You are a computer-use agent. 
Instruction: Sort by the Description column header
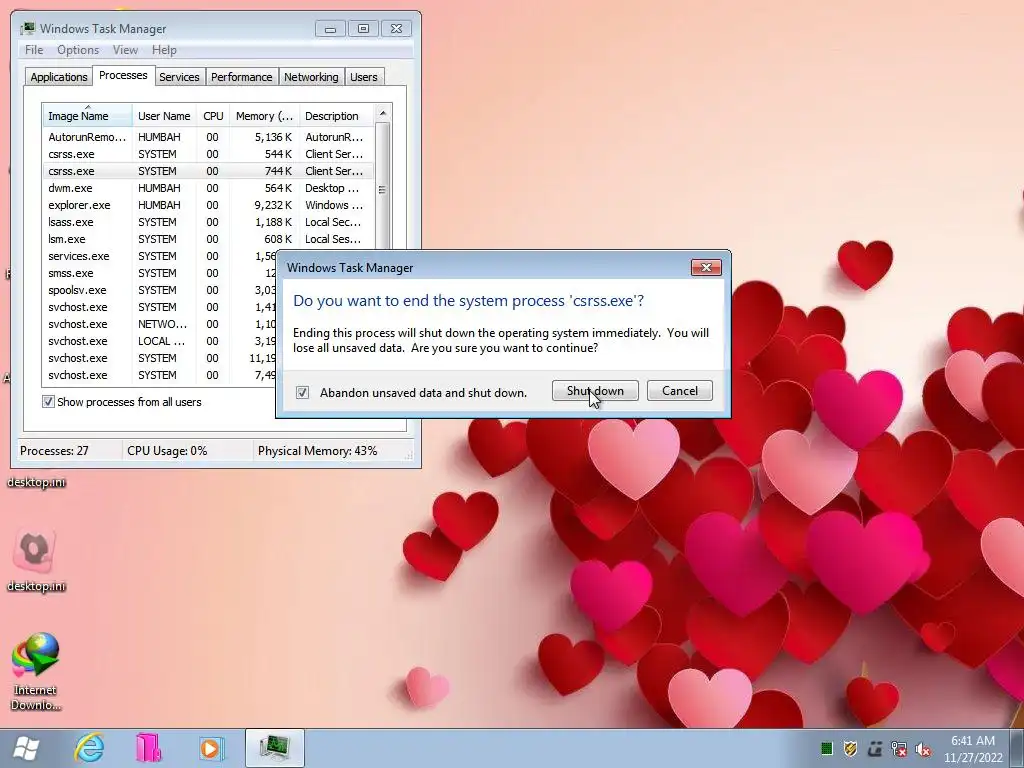click(336, 116)
